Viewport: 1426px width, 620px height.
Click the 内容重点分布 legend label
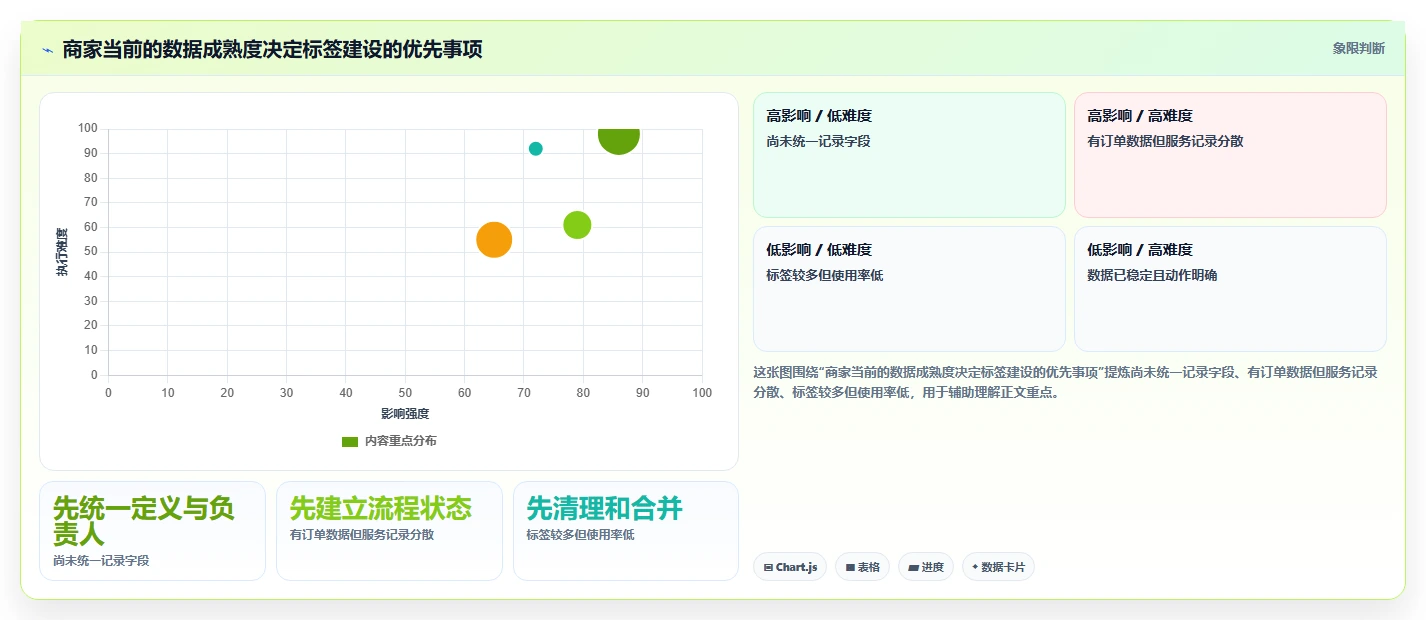pyautogui.click(x=400, y=441)
